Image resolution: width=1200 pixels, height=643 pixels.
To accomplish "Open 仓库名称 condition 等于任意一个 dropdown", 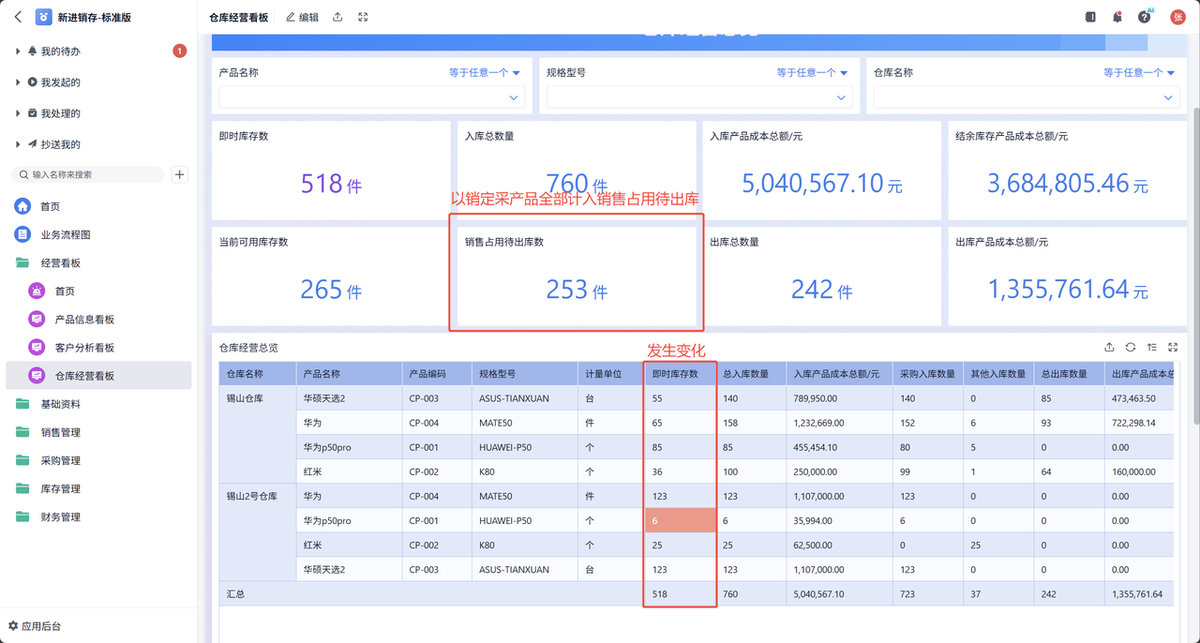I will [1139, 72].
